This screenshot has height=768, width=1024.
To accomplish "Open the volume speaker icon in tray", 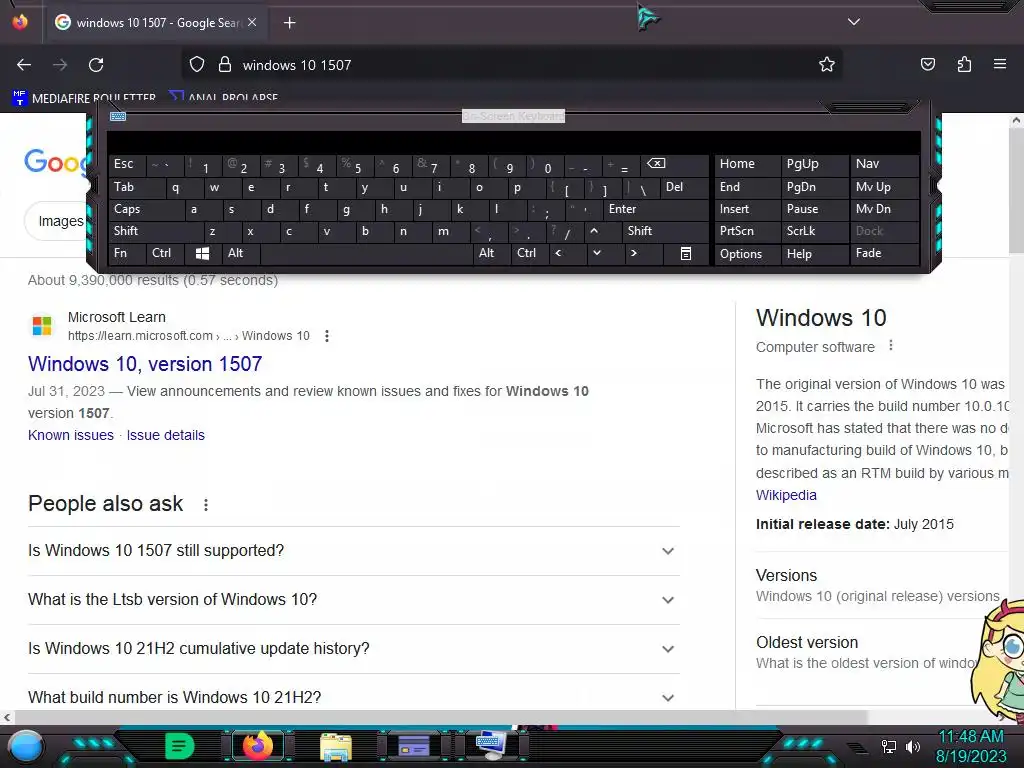I will point(912,746).
